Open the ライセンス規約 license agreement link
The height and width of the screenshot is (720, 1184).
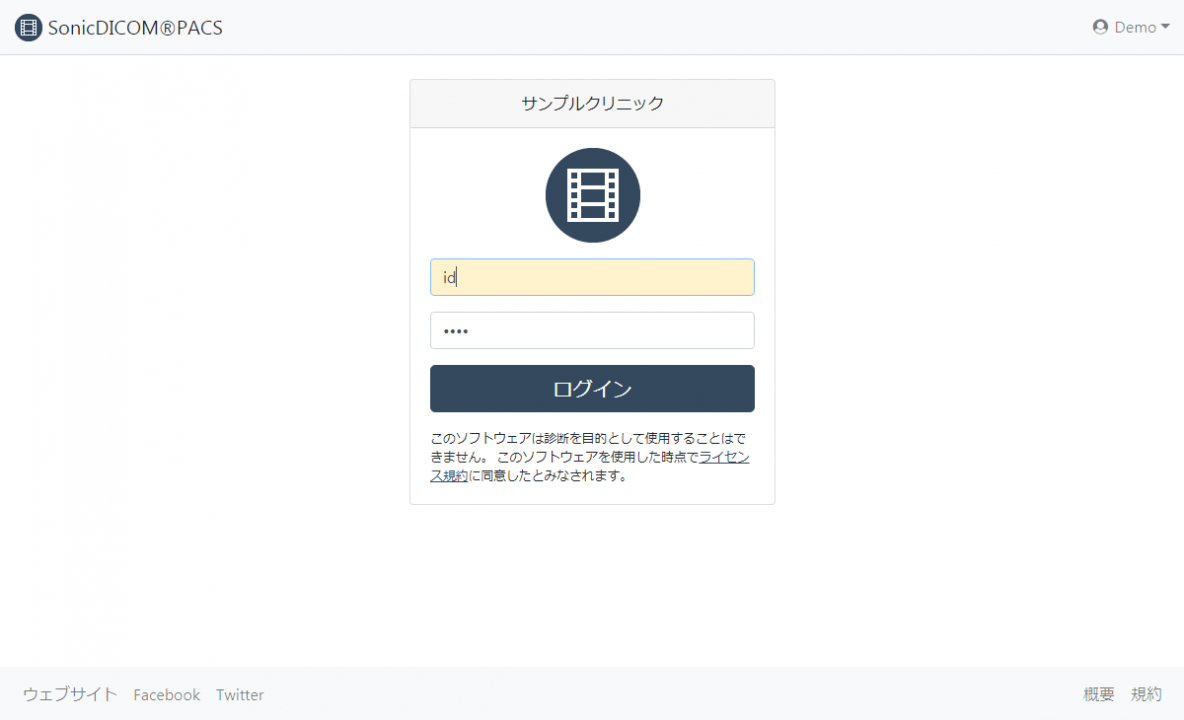click(x=723, y=457)
